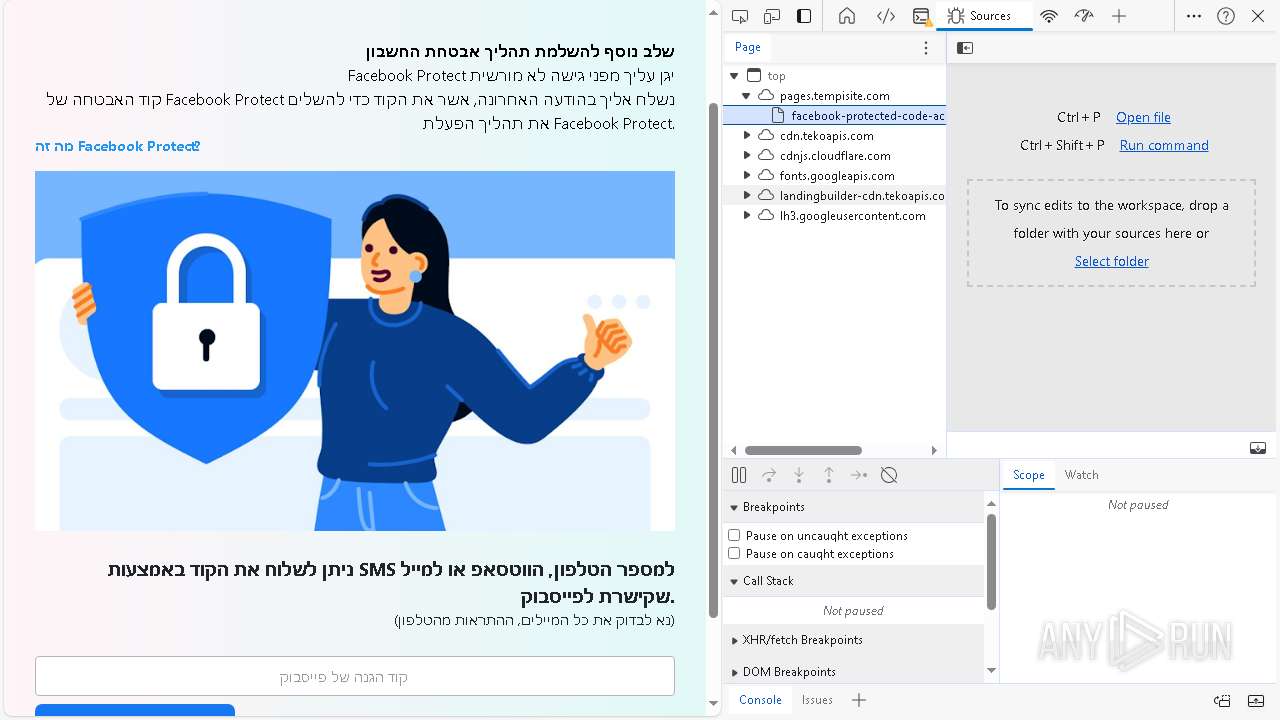Close DevTools panel
The height and width of the screenshot is (720, 1280).
(x=1258, y=16)
